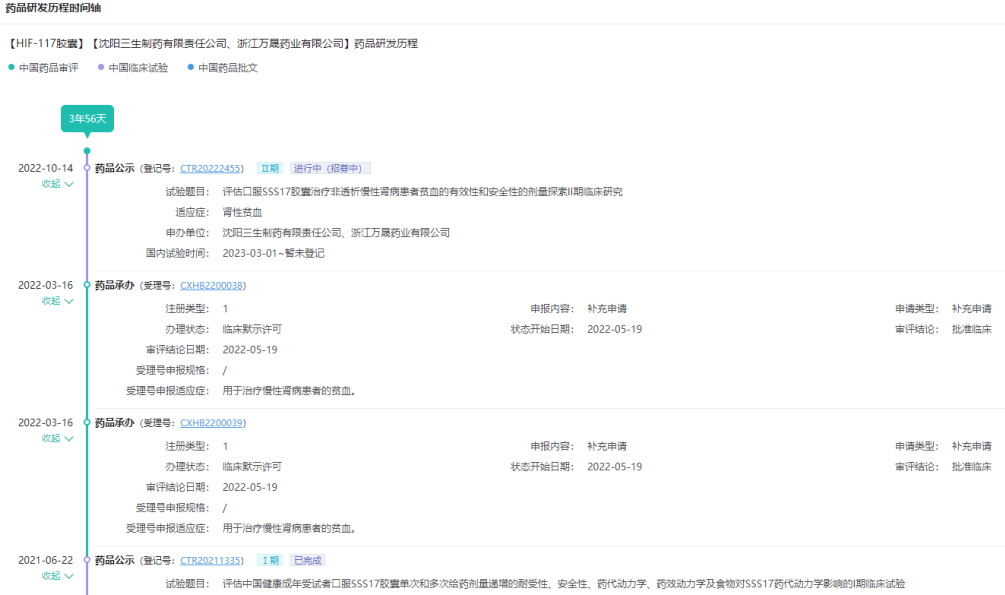The width and height of the screenshot is (1005, 595).
Task: Collapse the first 2022-03-16 entry (CXHB2200038)
Action: pyautogui.click(x=57, y=301)
